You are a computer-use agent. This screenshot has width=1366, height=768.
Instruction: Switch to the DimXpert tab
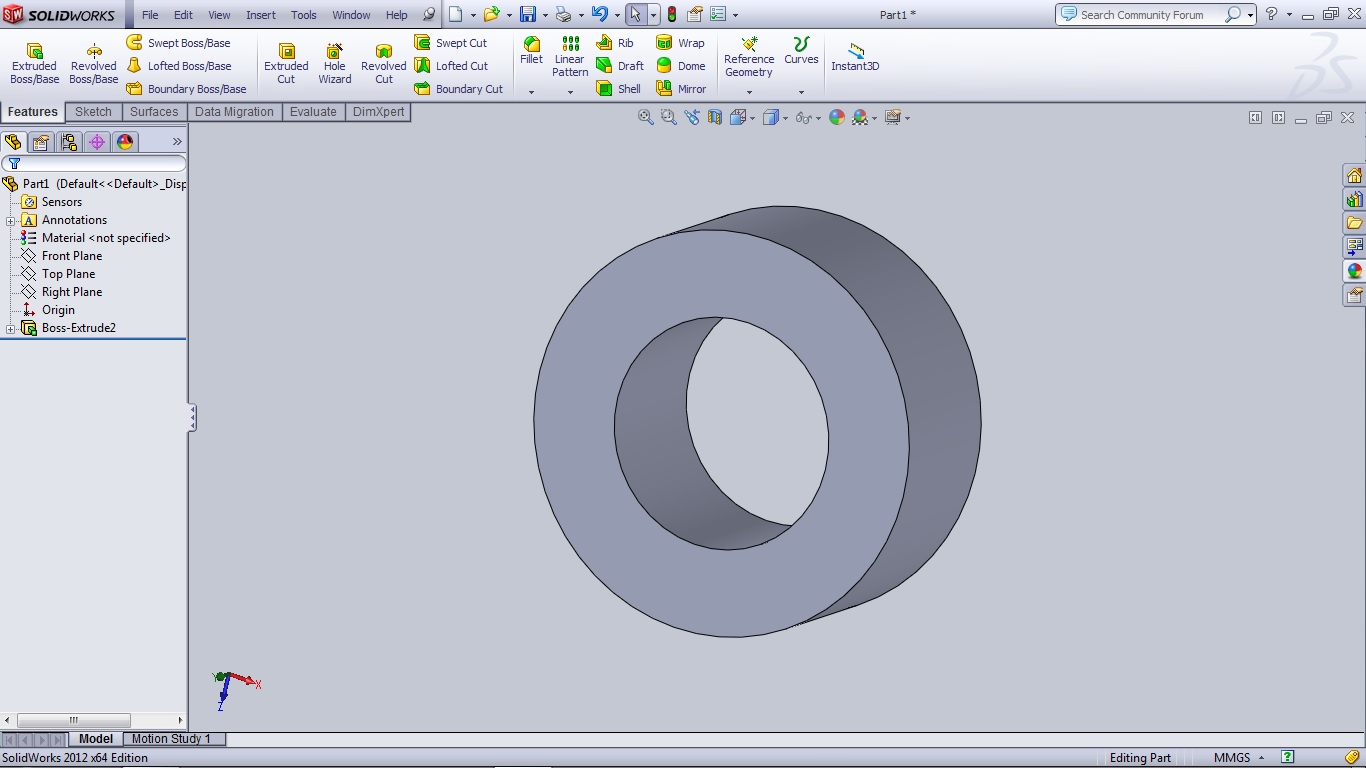pyautogui.click(x=379, y=112)
